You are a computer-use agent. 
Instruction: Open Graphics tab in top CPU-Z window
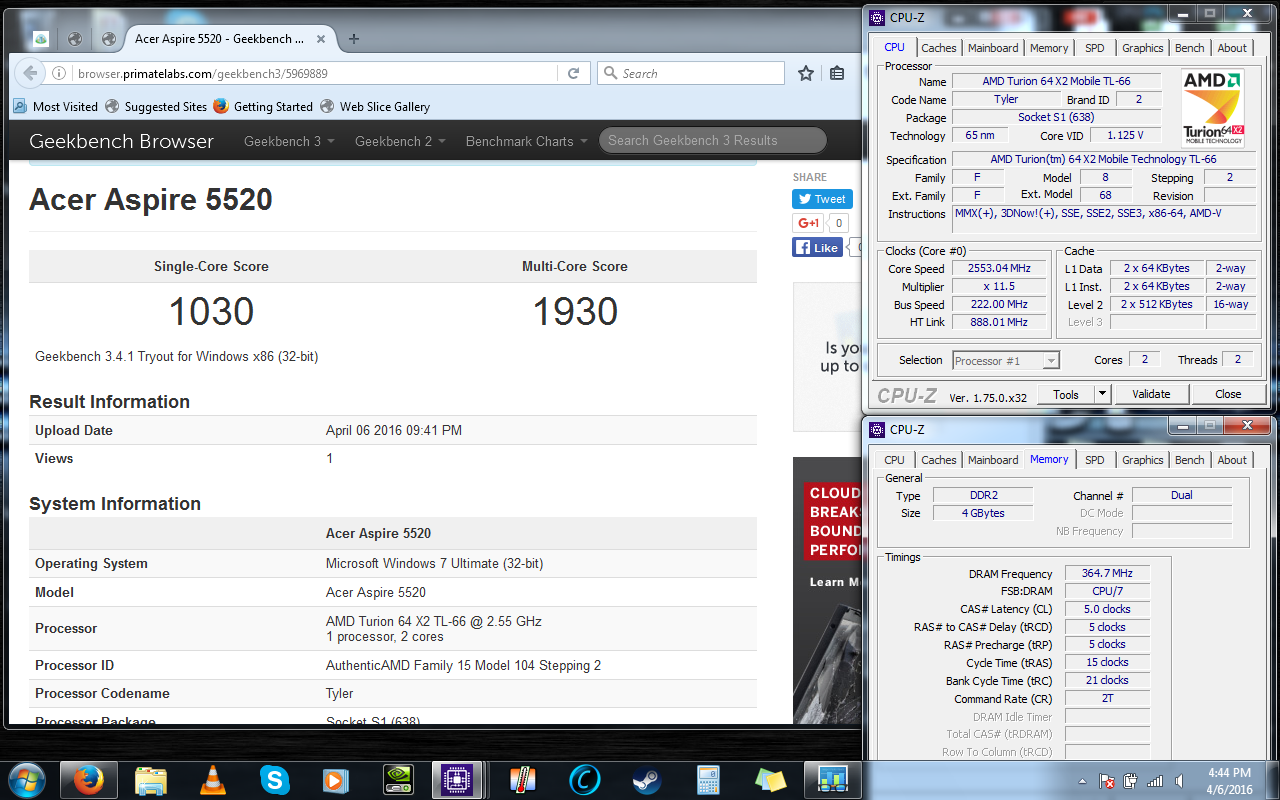pos(1142,47)
